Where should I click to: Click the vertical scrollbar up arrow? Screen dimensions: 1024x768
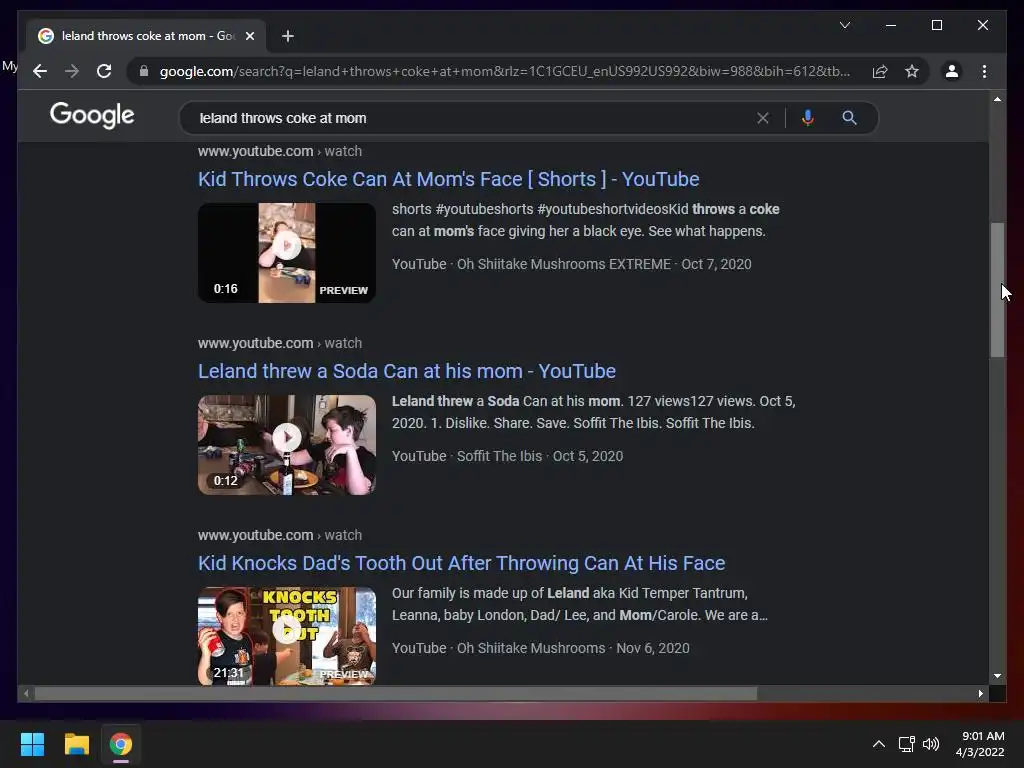pos(997,99)
